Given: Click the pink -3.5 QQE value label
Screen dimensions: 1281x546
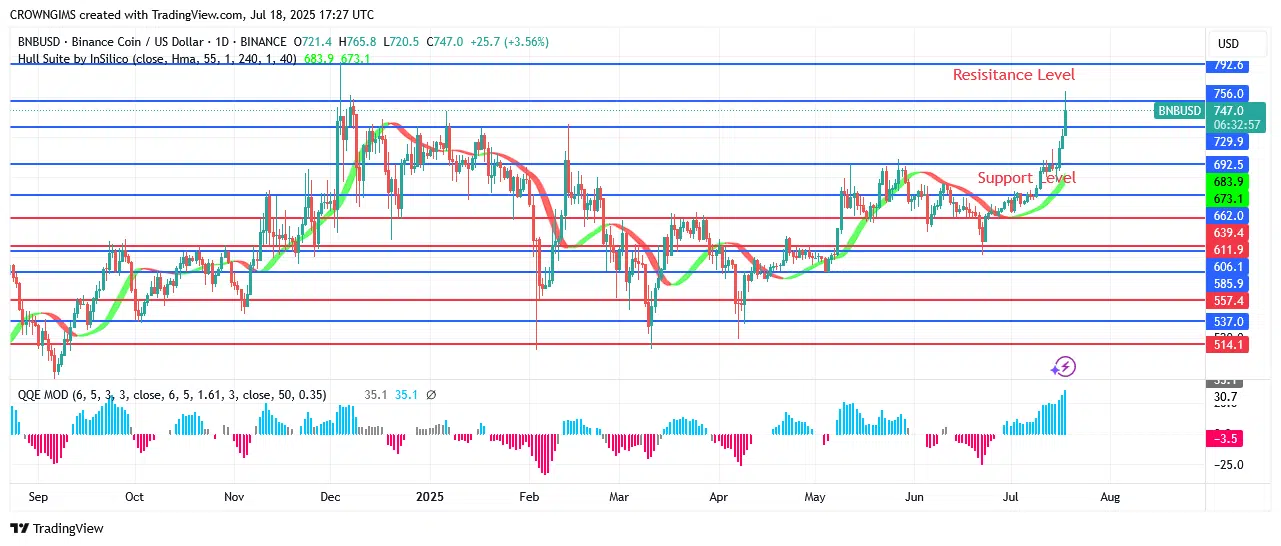Looking at the screenshot, I should point(1227,437).
